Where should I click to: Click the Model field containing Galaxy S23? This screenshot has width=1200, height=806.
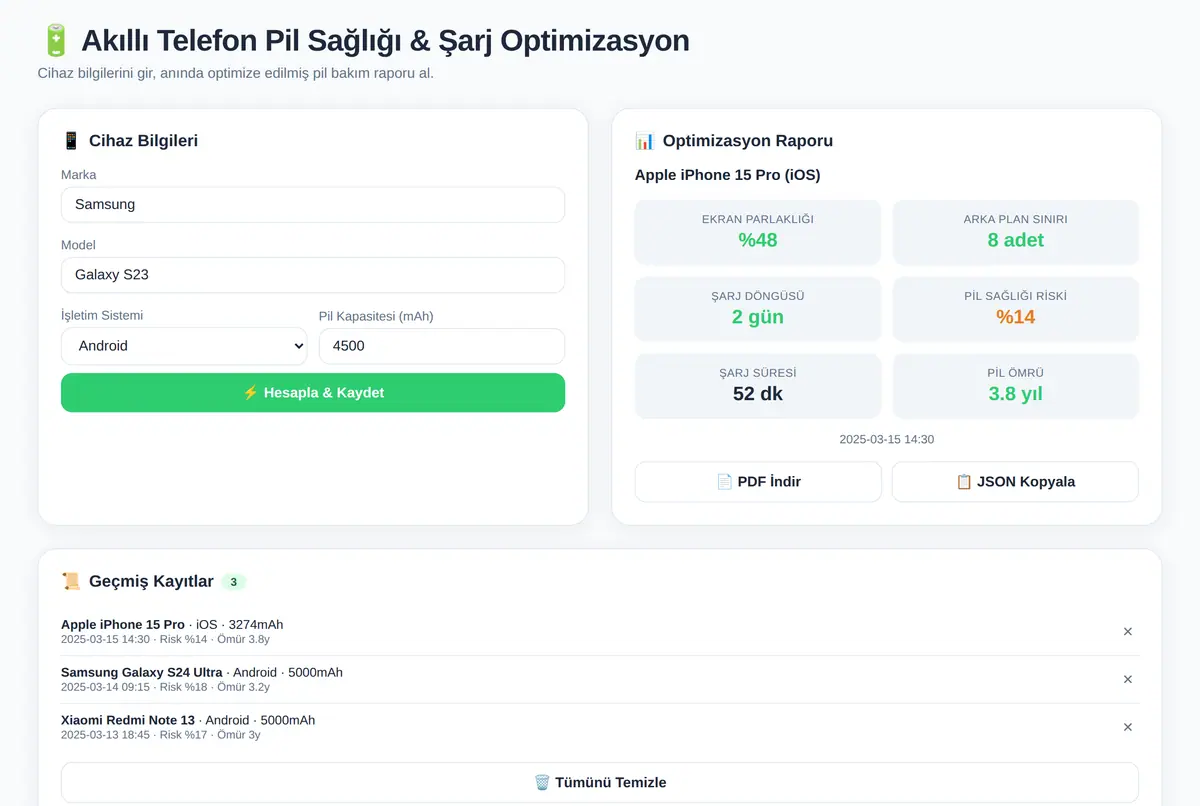pyautogui.click(x=313, y=274)
